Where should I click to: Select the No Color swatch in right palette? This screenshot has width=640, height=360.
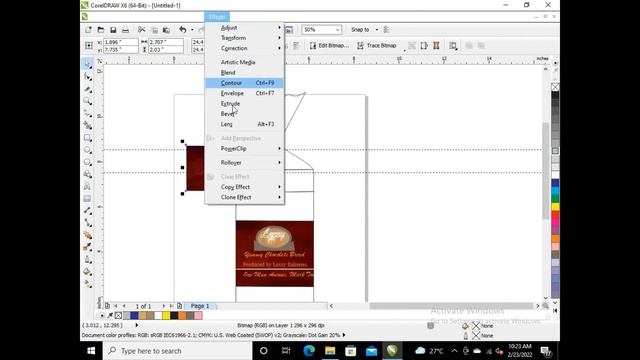(x=555, y=87)
